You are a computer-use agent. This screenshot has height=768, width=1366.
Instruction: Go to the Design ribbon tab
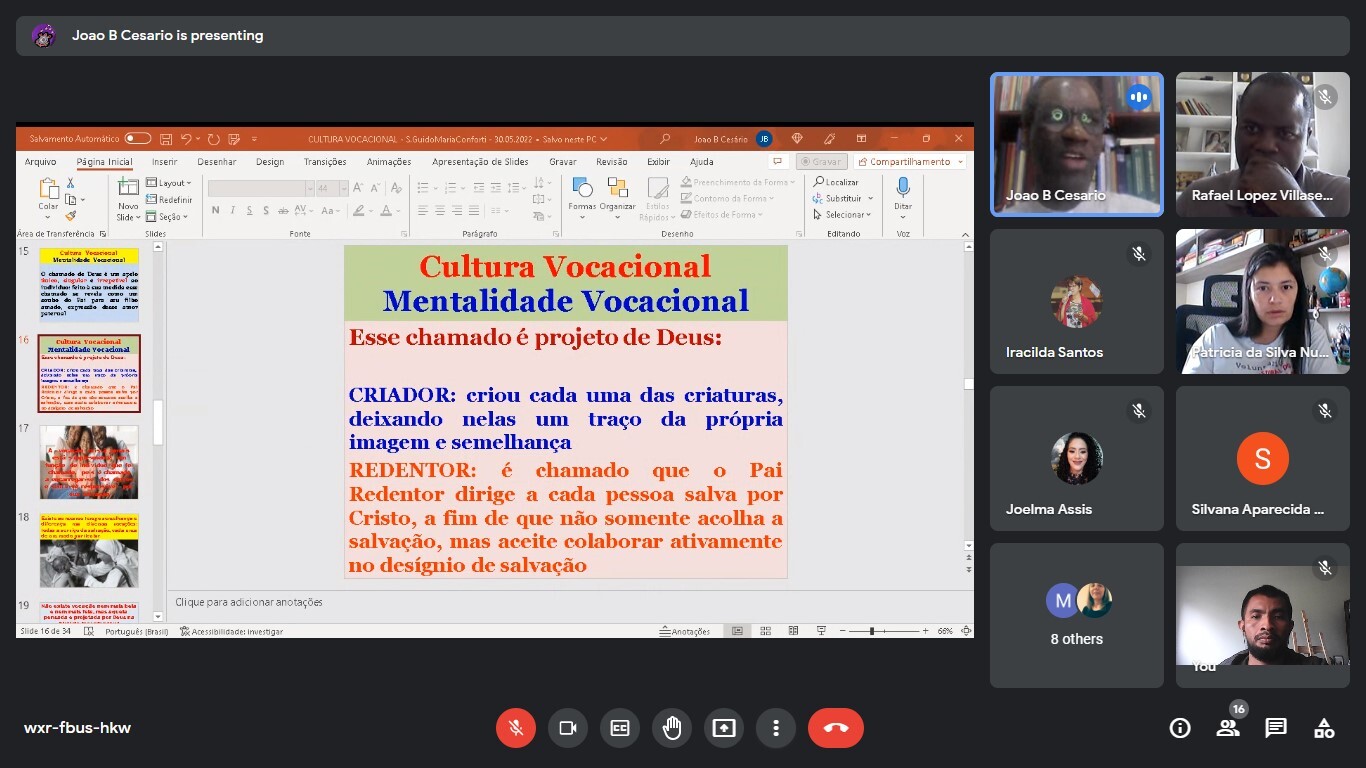coord(270,162)
